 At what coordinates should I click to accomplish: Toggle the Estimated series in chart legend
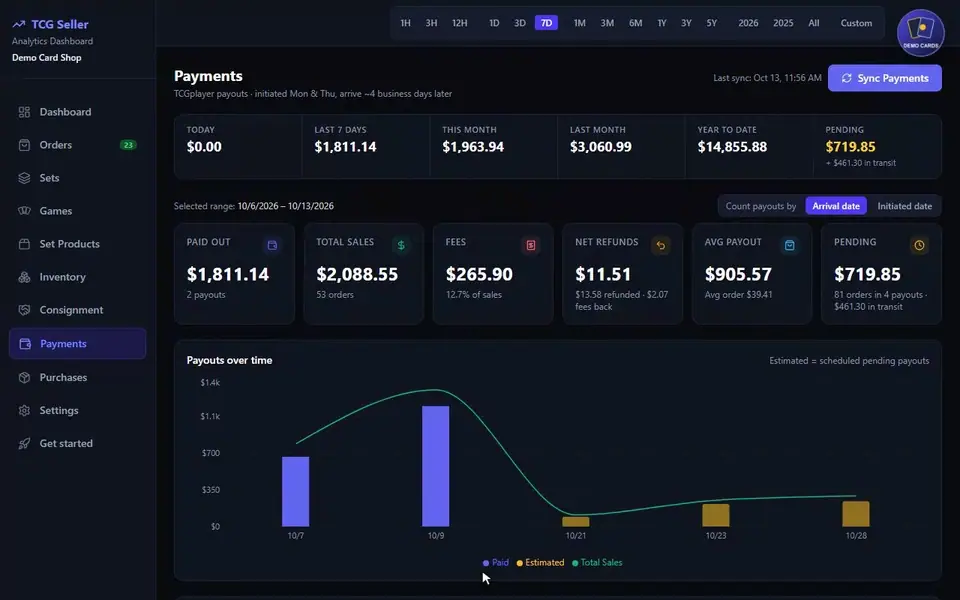click(x=540, y=563)
